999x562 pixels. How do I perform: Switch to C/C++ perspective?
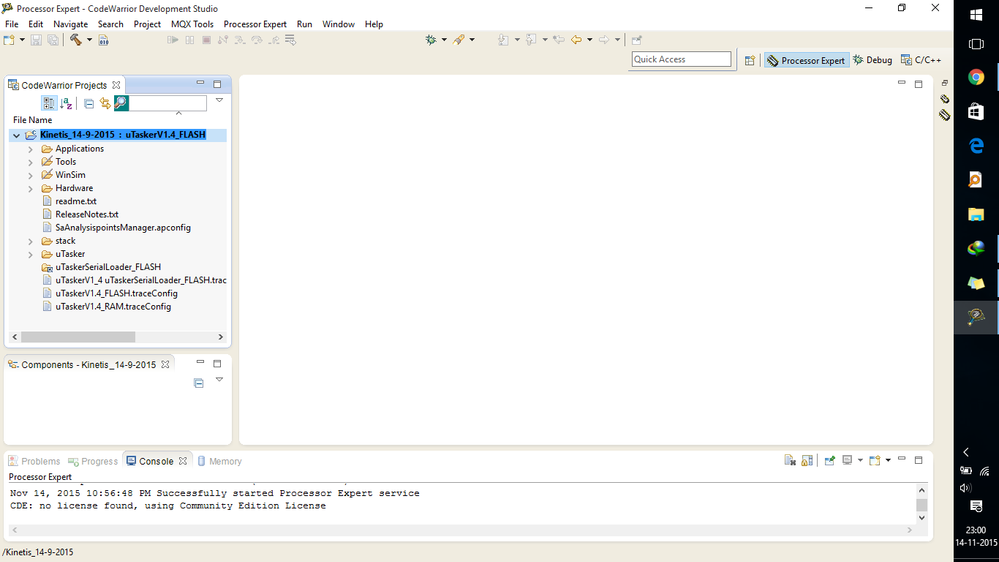tap(921, 60)
